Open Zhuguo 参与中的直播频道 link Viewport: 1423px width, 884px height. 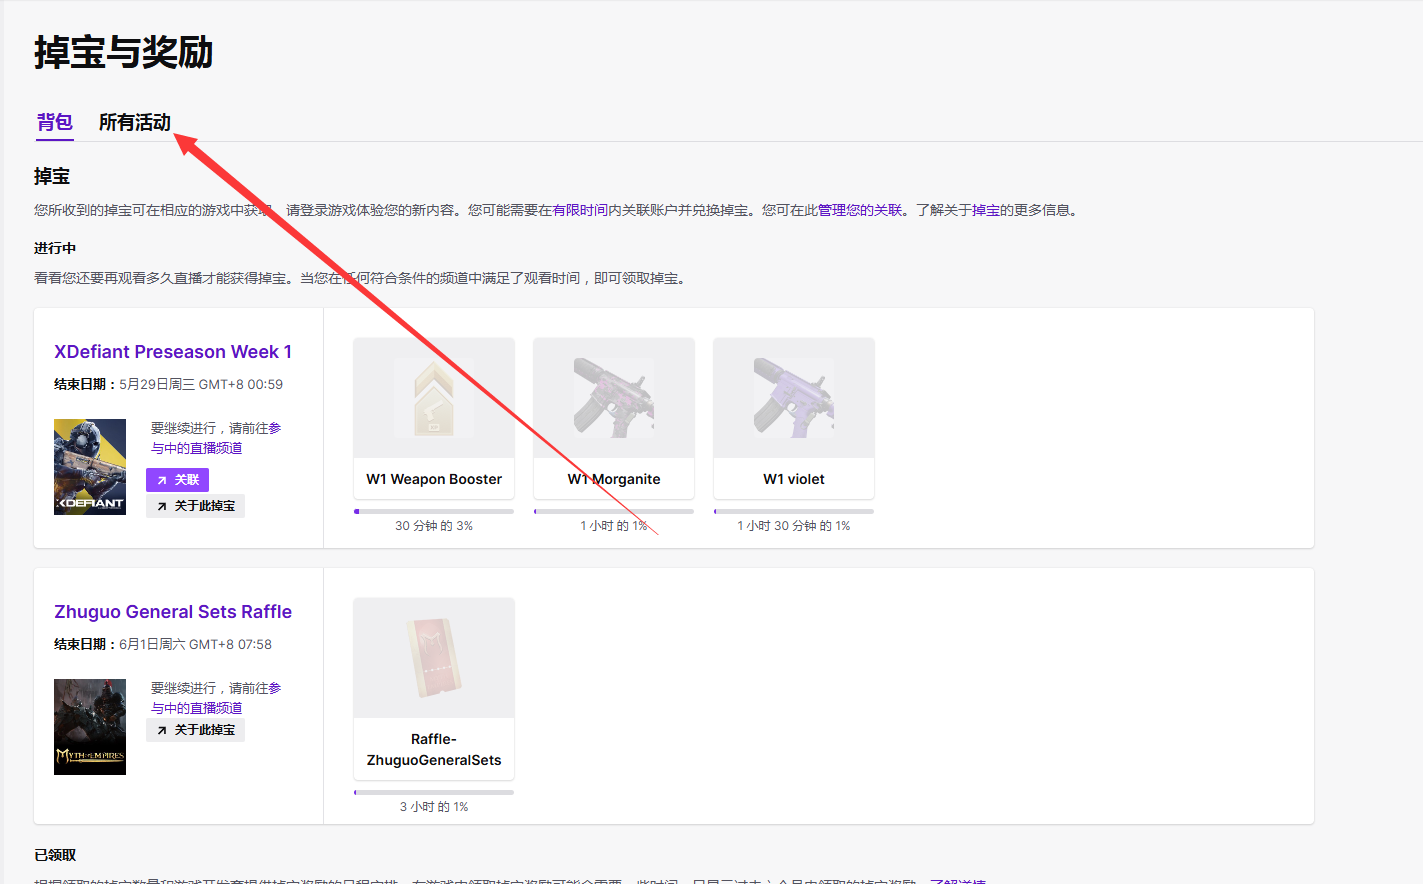[197, 708]
